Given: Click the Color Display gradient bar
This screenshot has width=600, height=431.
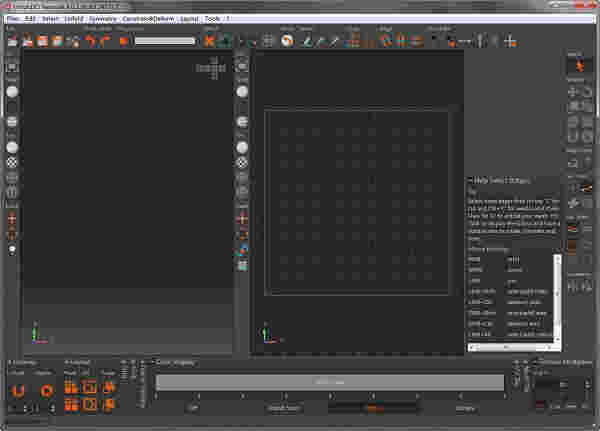Looking at the screenshot, I should click(x=330, y=382).
